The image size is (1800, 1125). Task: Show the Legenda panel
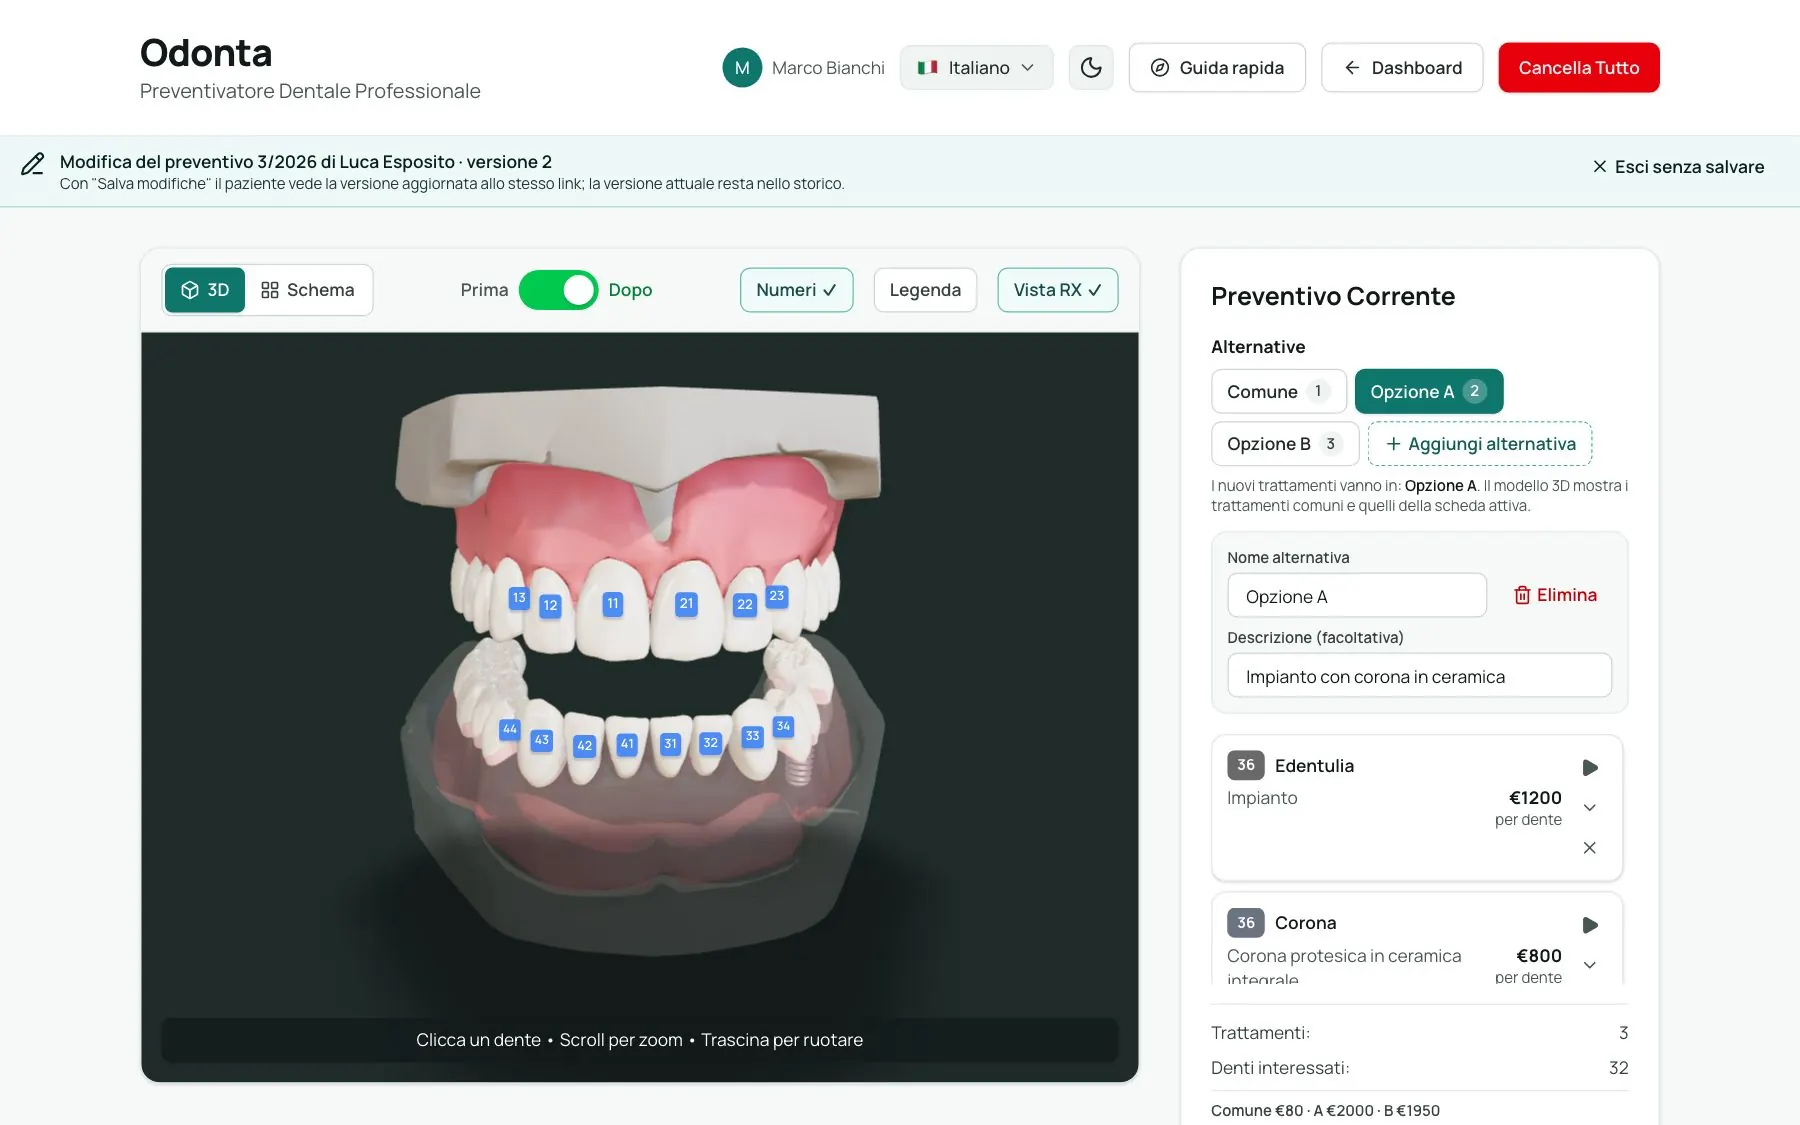[925, 290]
